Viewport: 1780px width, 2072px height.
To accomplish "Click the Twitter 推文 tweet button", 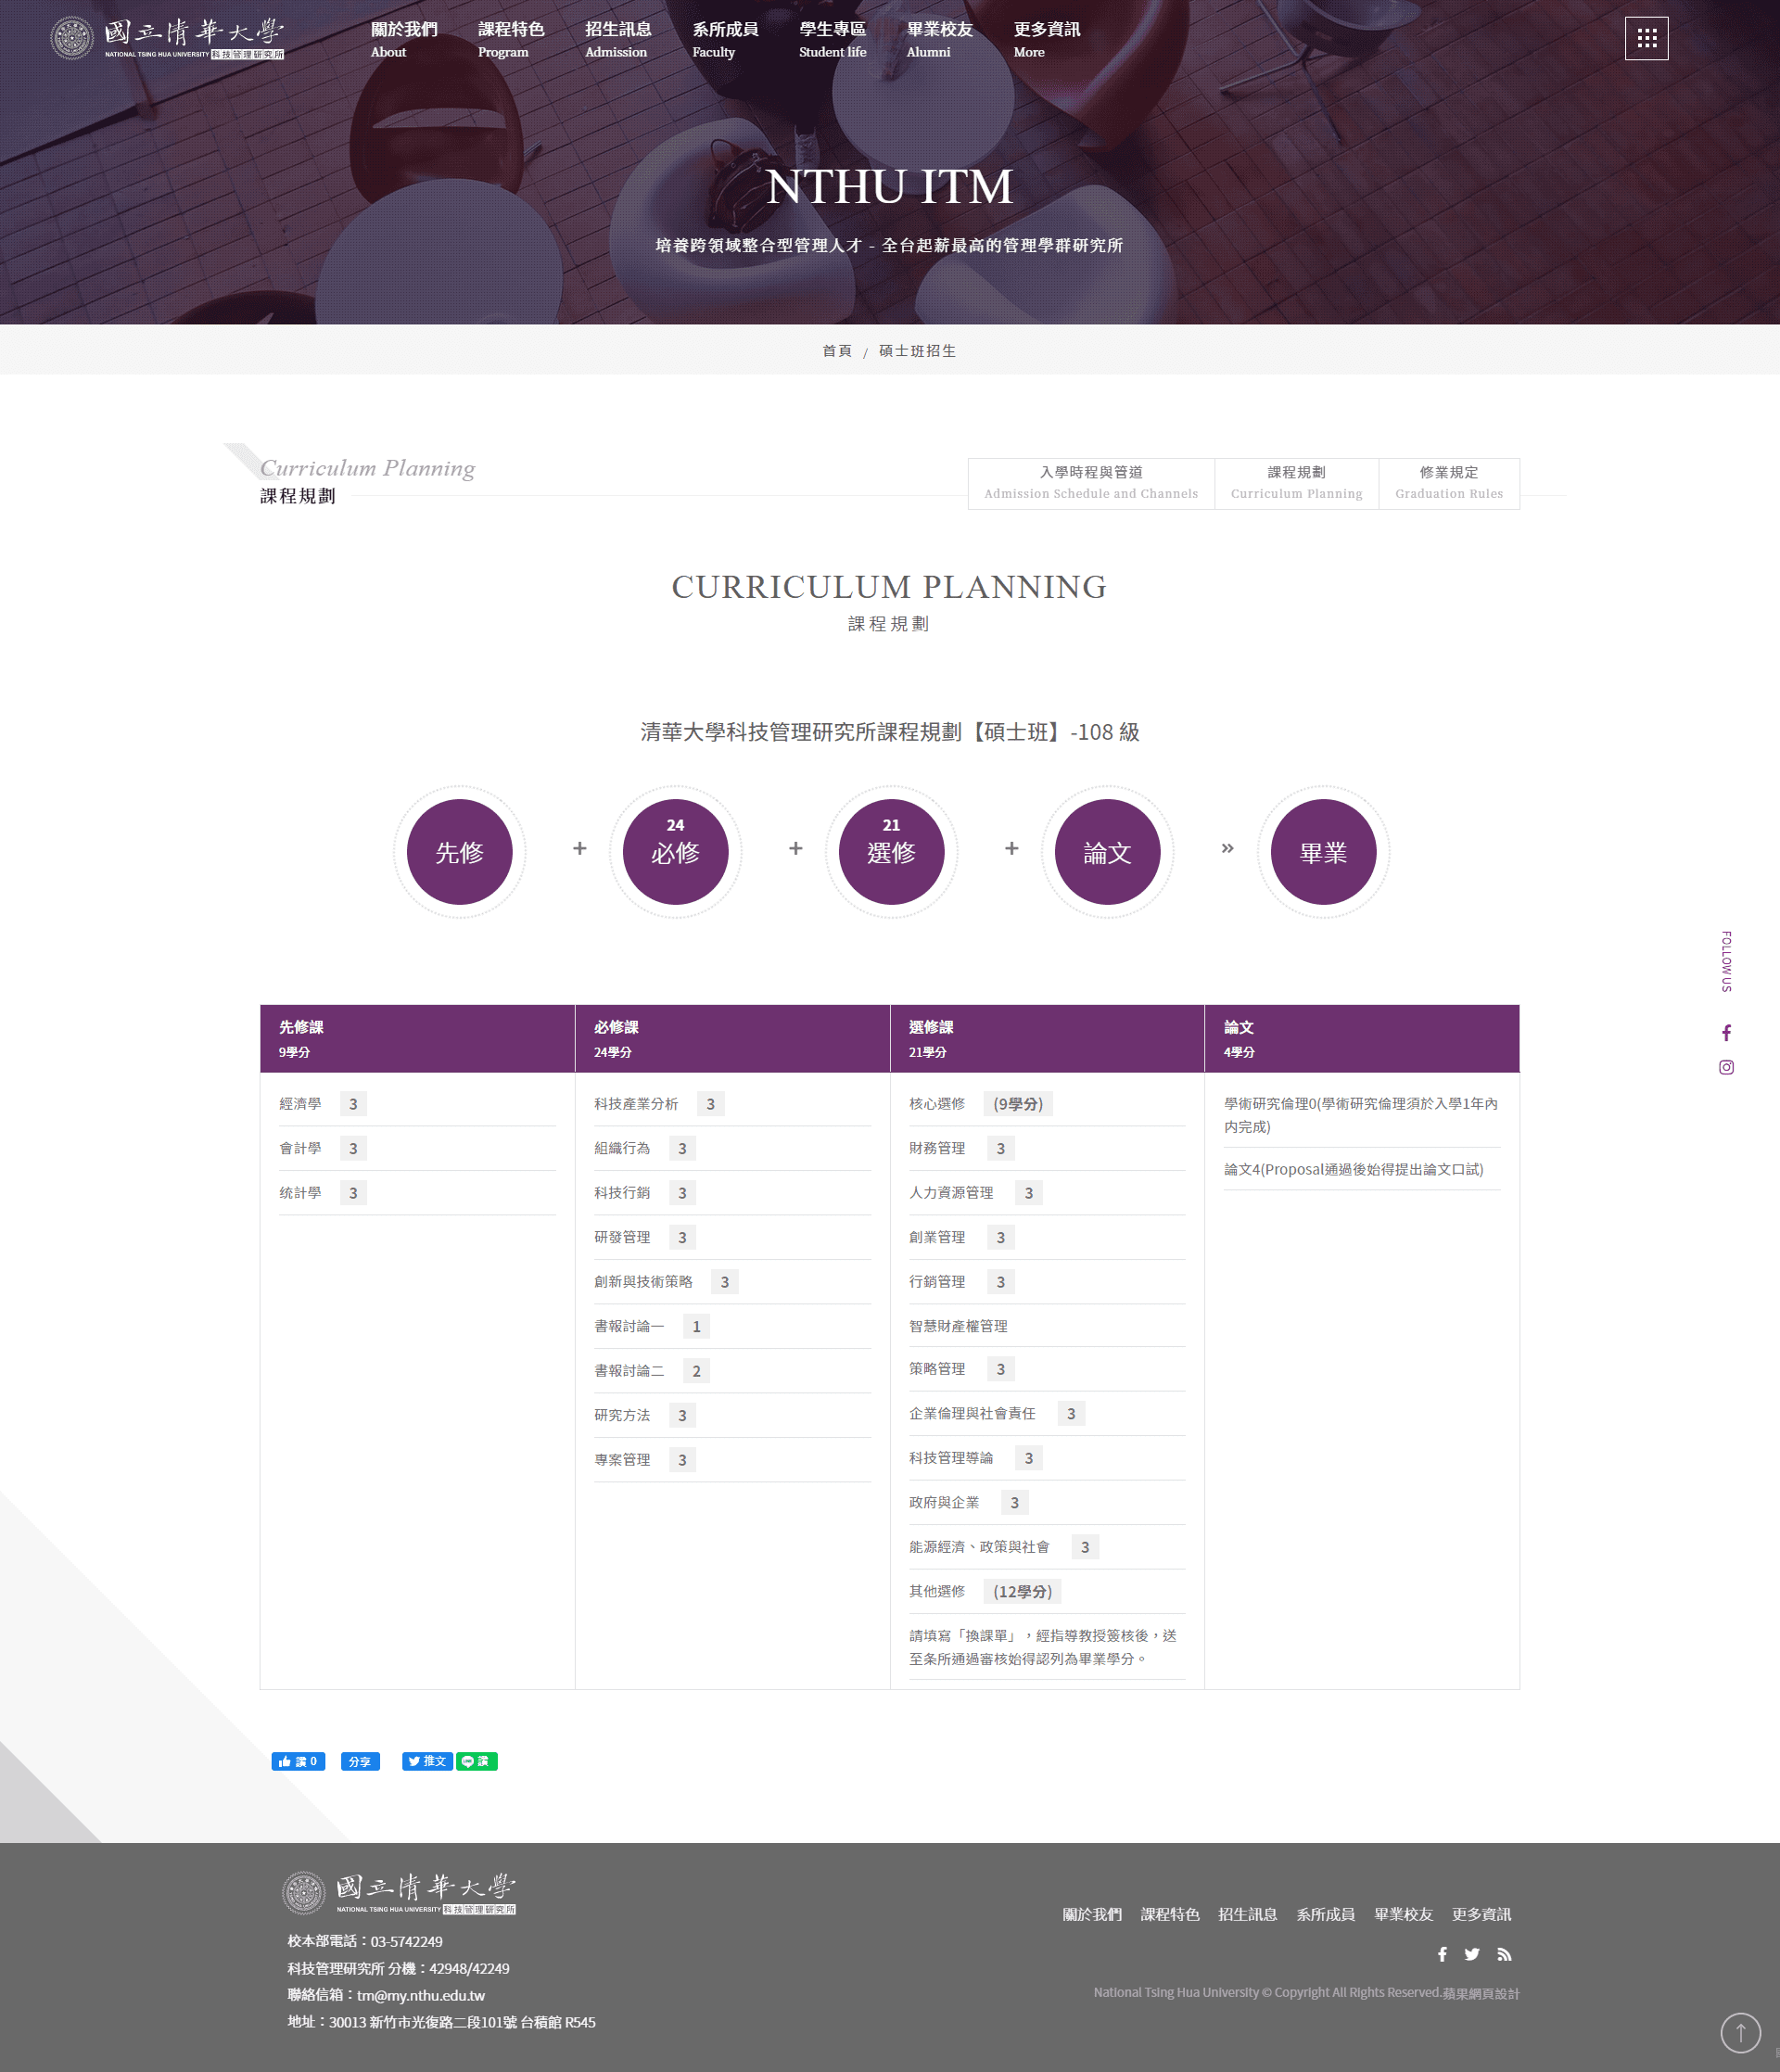I will click(427, 1761).
